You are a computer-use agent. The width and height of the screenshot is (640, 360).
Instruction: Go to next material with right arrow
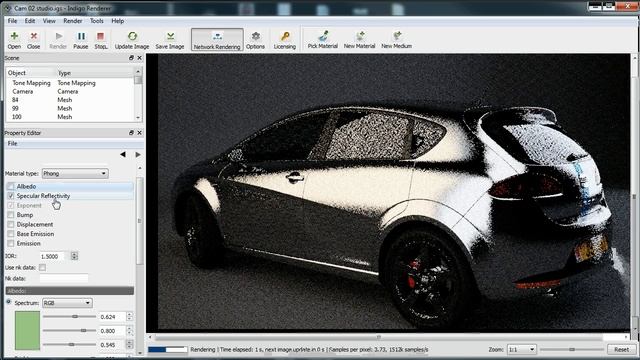138,154
